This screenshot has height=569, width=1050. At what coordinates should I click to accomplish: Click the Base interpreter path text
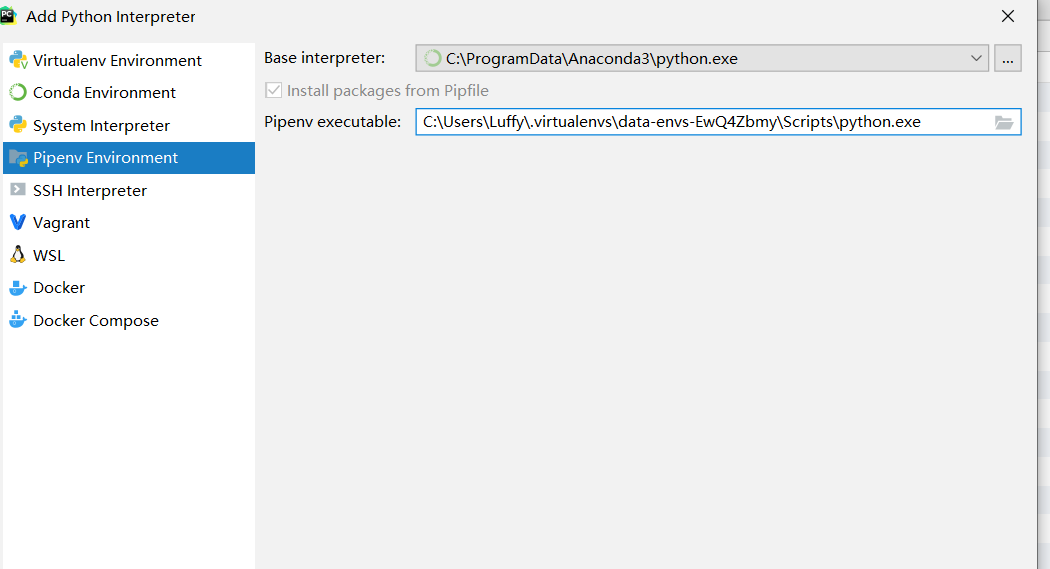[x=592, y=59]
